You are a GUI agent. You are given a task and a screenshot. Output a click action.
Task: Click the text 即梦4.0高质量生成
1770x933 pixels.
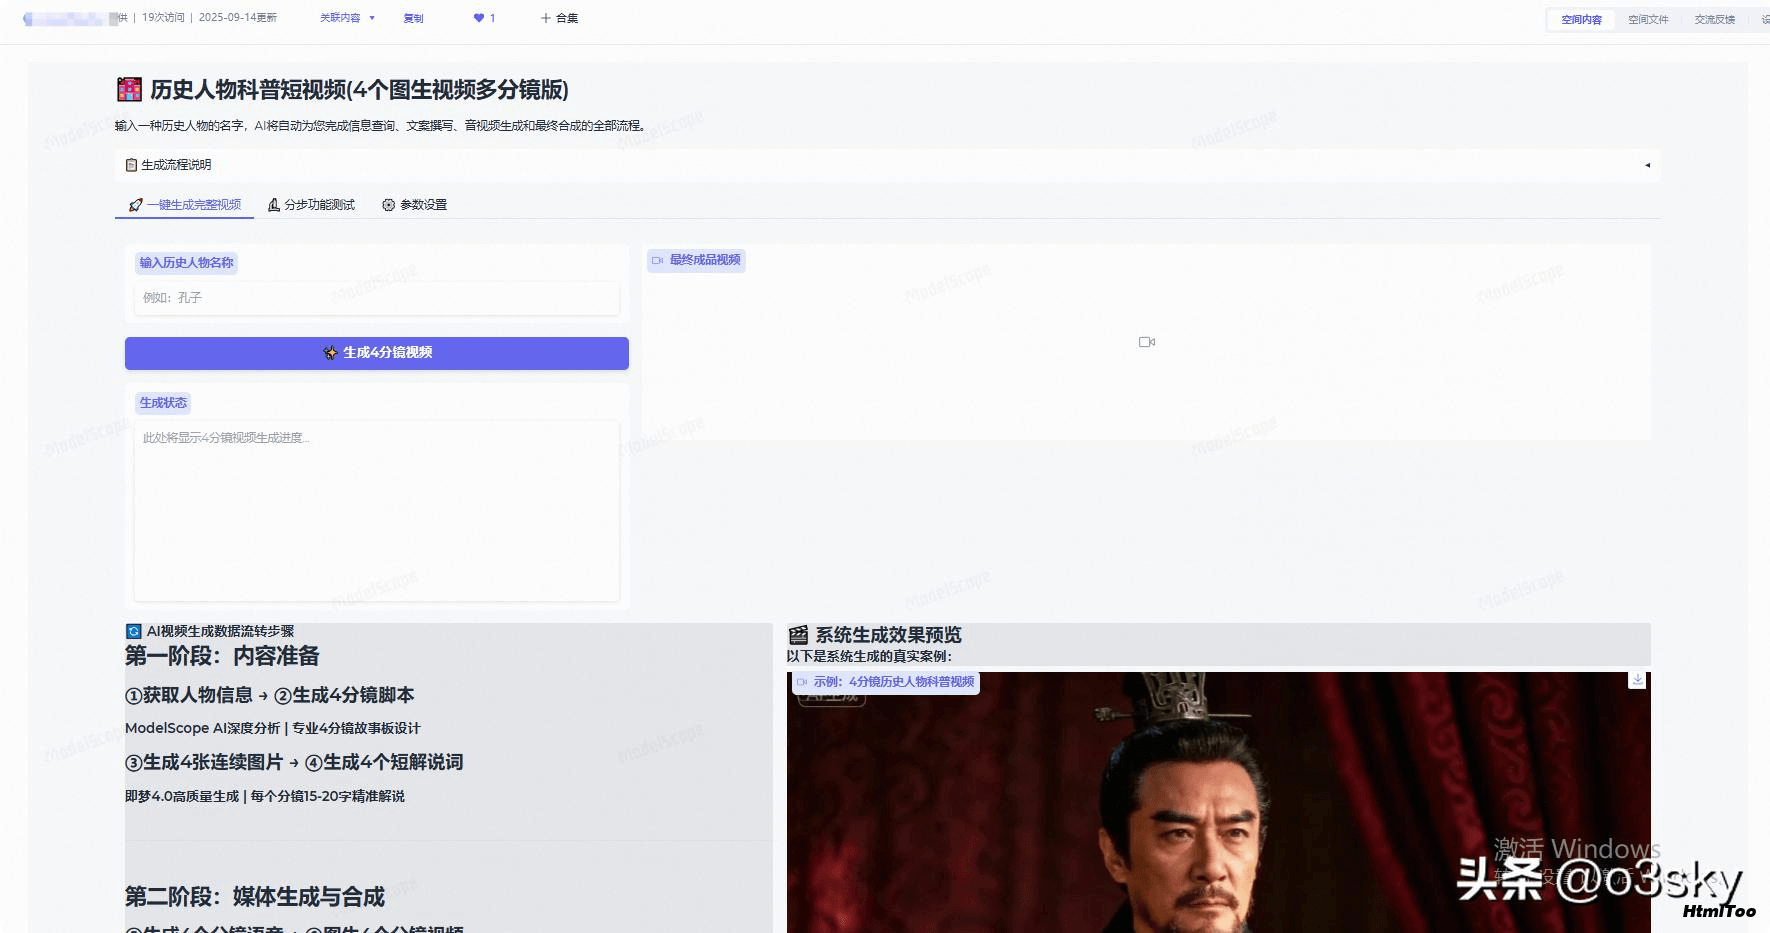[x=182, y=796]
